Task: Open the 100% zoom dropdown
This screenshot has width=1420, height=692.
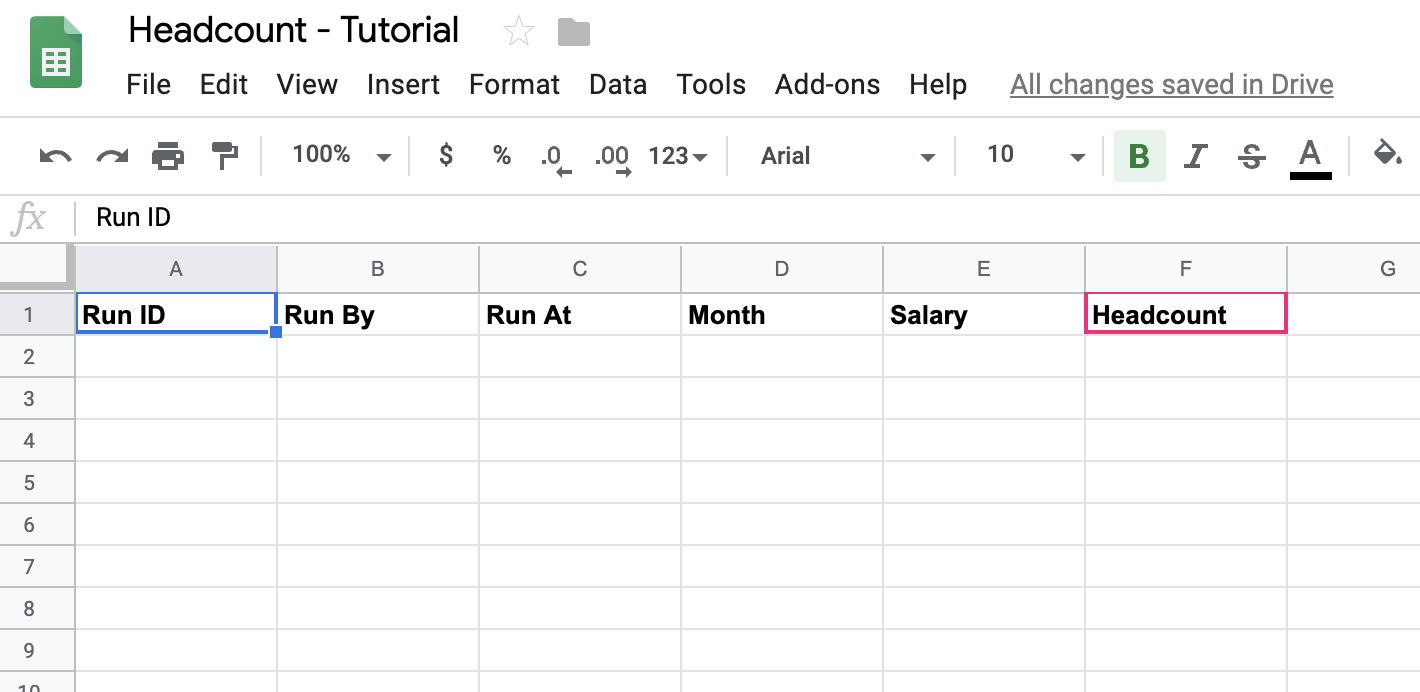Action: (341, 156)
